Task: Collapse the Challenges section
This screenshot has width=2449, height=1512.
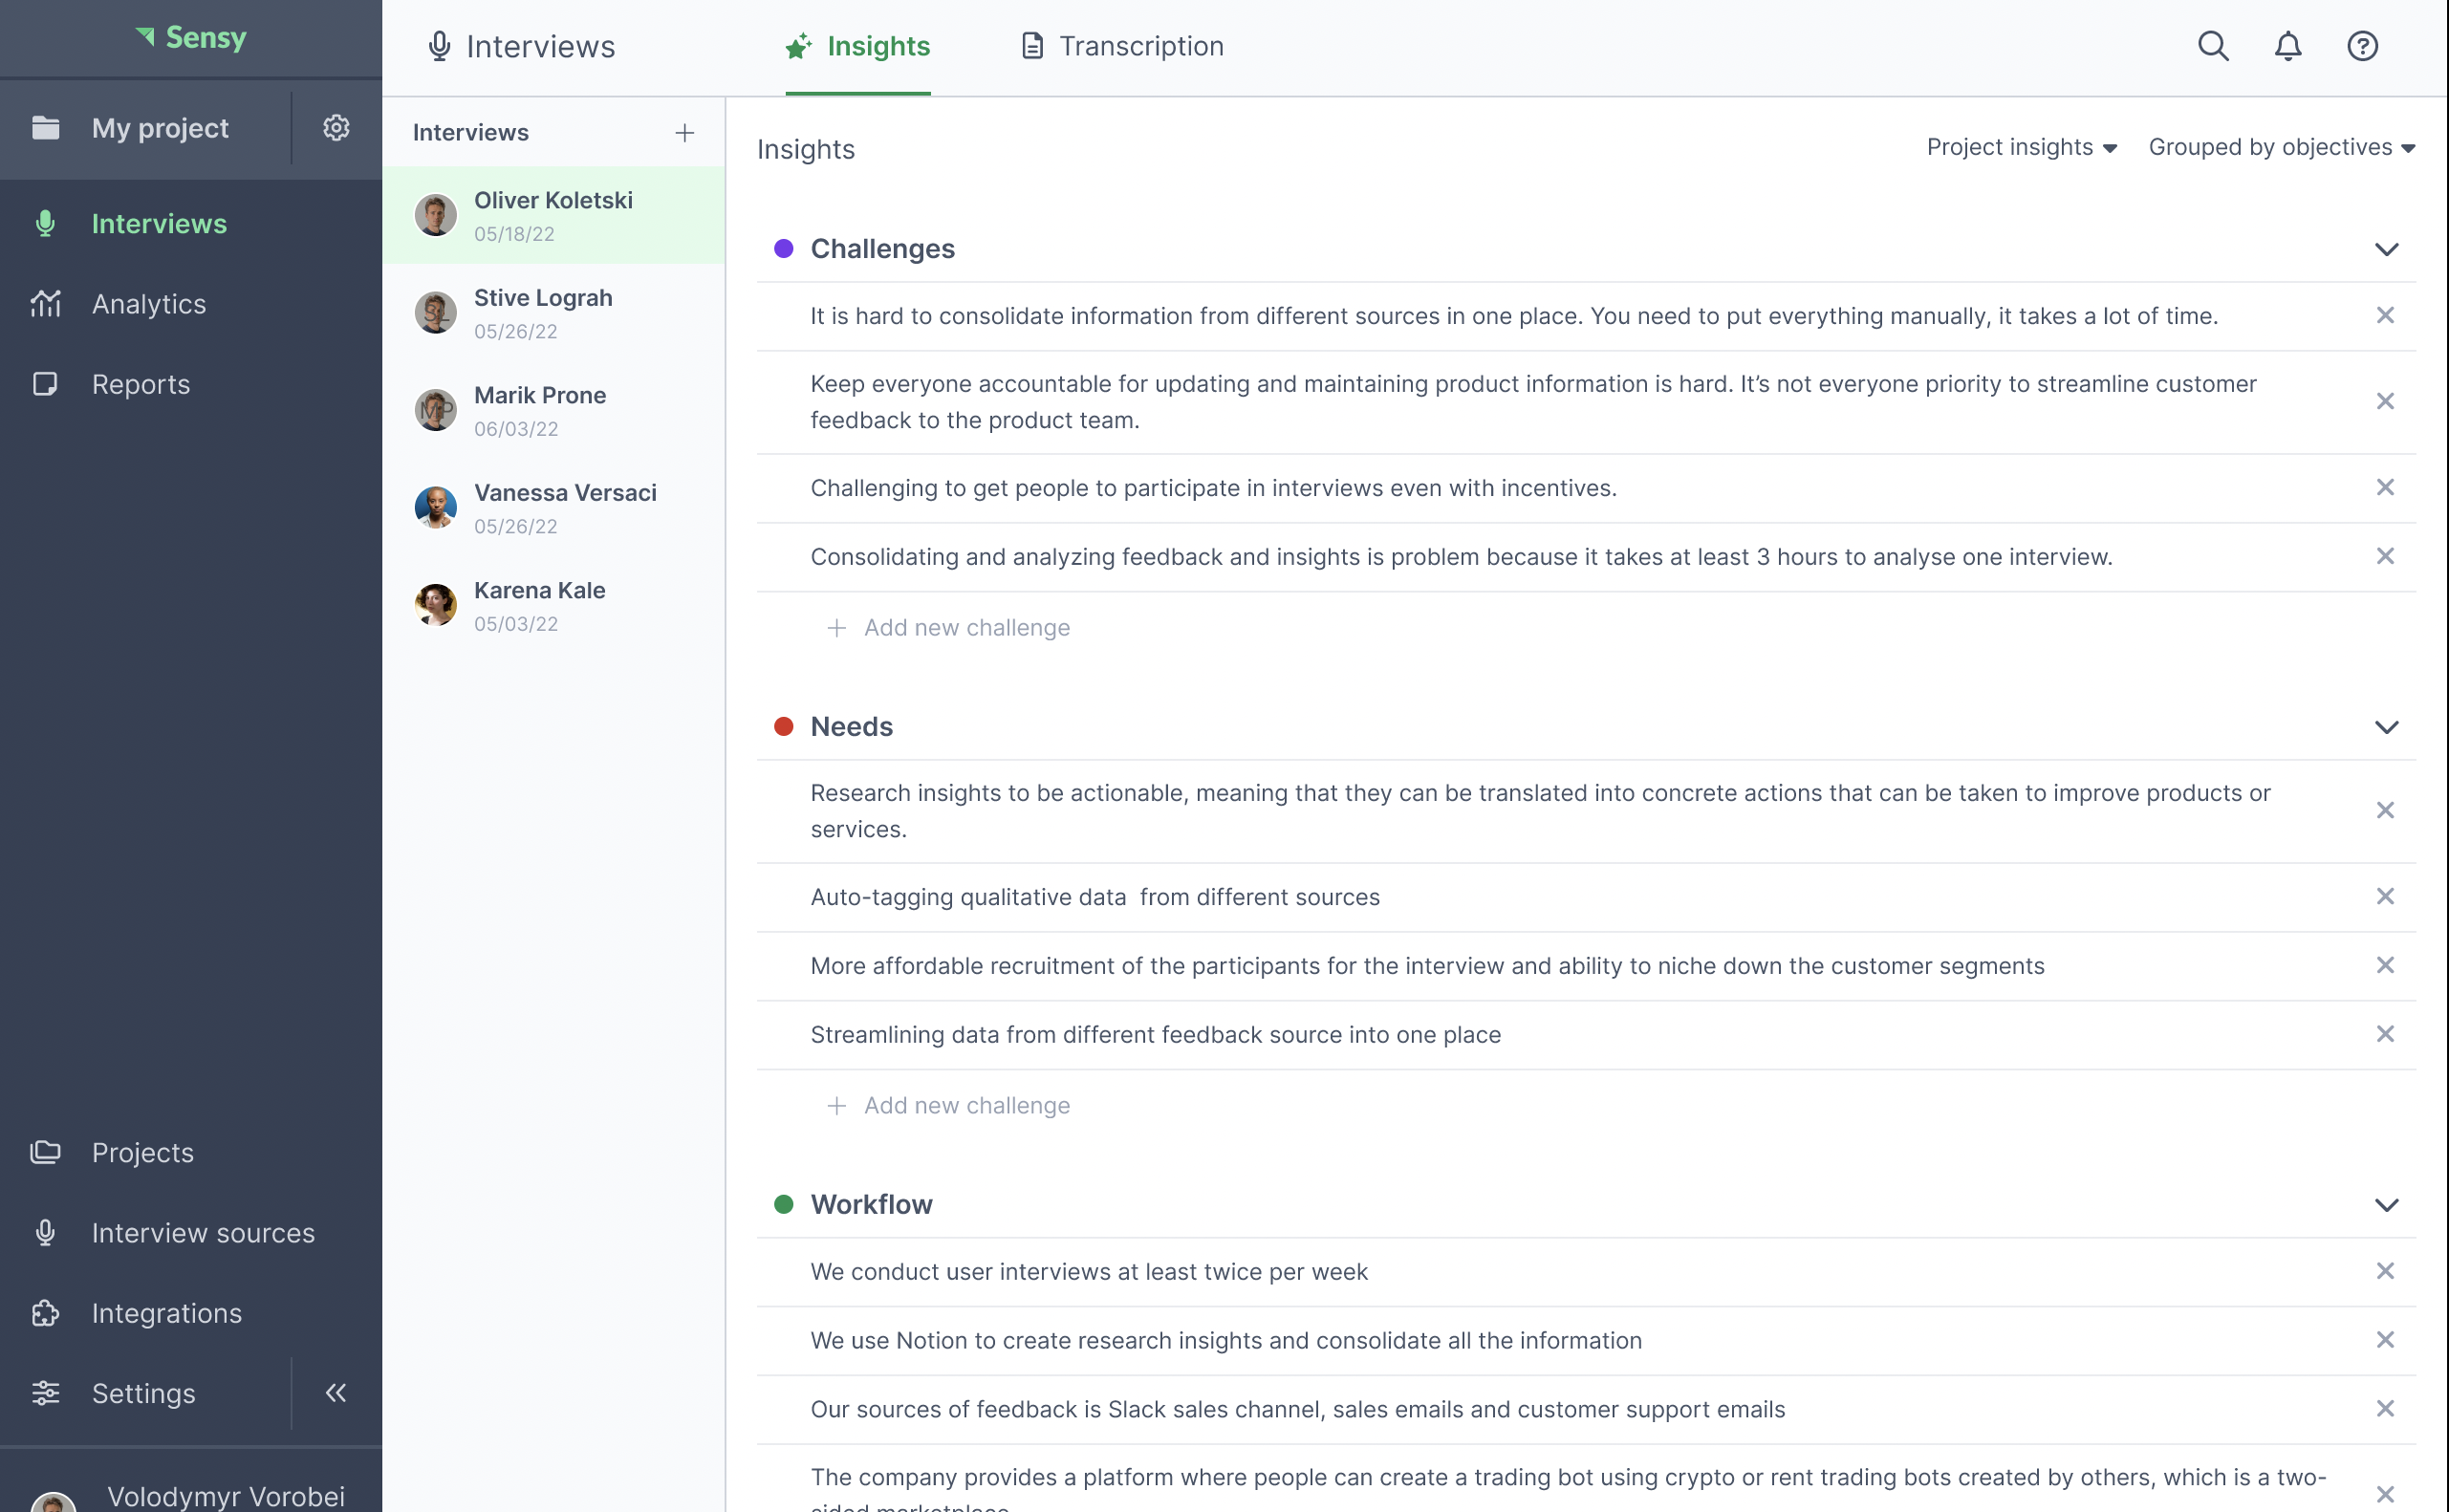Action: tap(2388, 249)
